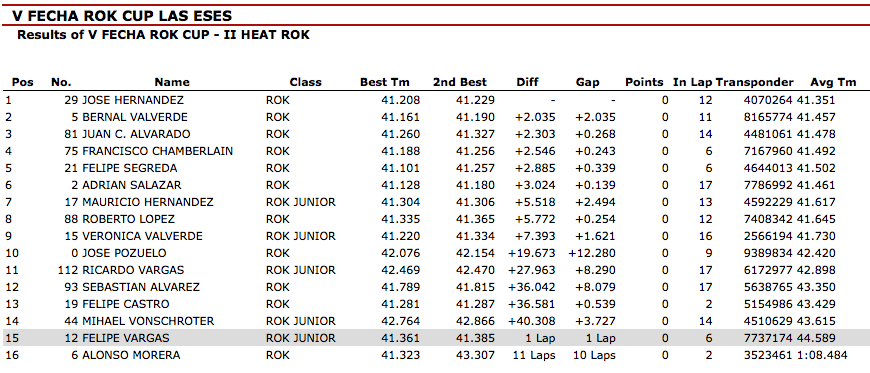
Task: Select FELIPE SEGREDA best time 41.101
Action: pyautogui.click(x=401, y=168)
